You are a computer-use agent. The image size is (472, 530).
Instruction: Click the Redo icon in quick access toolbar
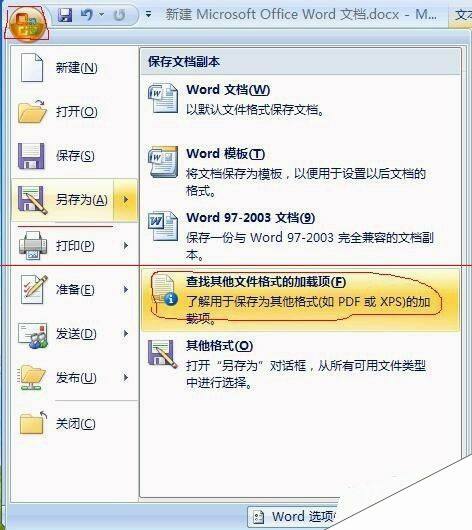pos(119,15)
